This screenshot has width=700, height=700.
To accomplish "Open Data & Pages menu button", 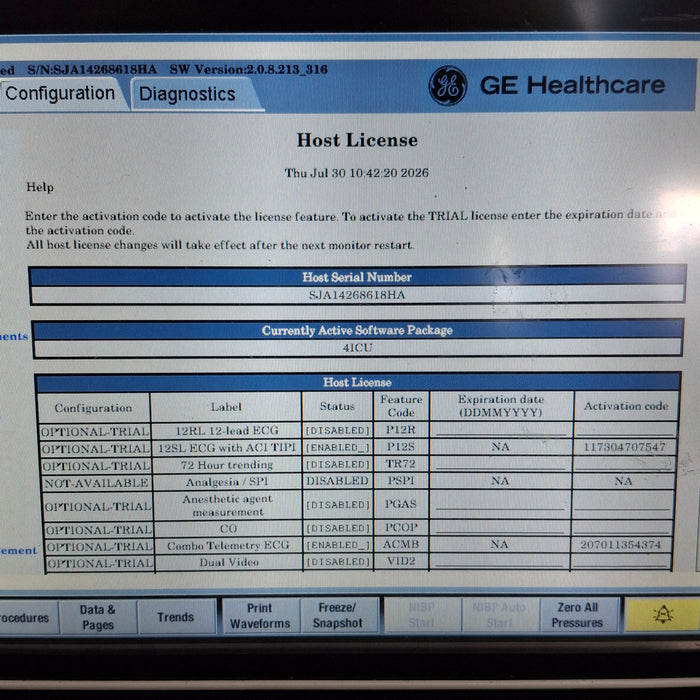I will point(98,617).
